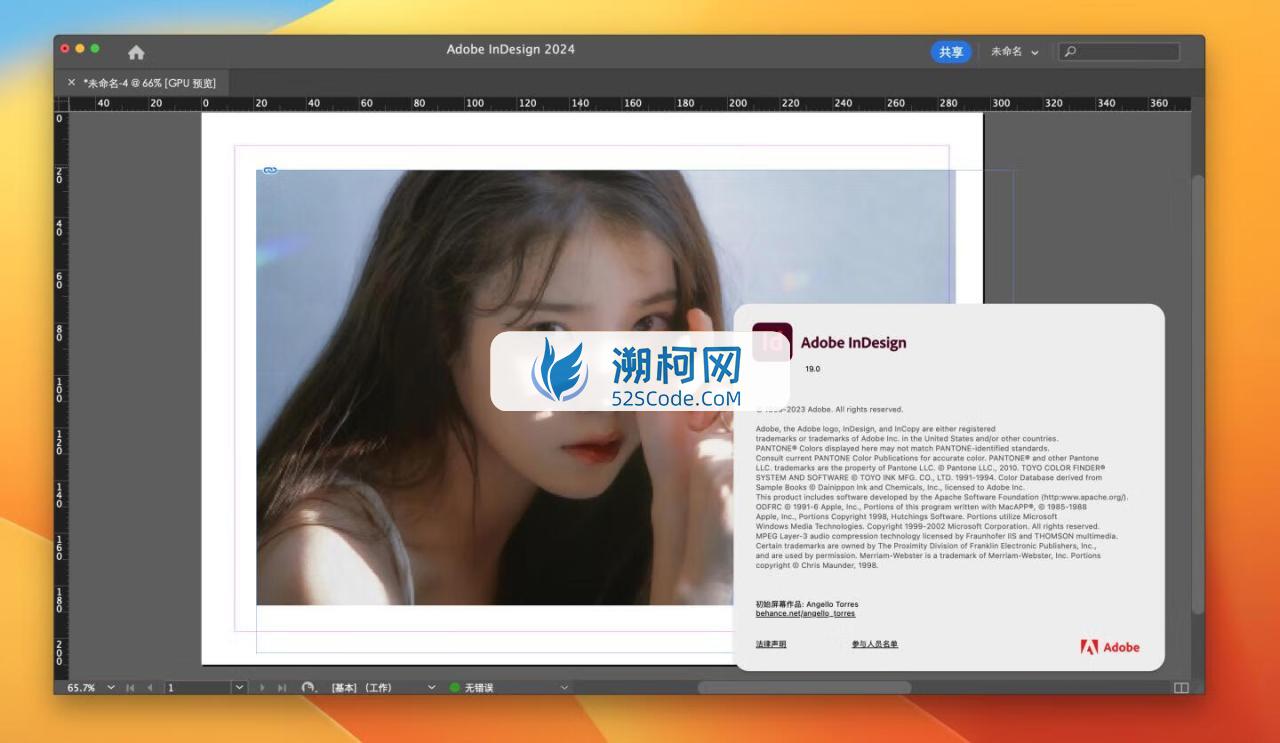This screenshot has width=1280, height=743.
Task: Click the Home icon in title bar
Action: coord(136,52)
